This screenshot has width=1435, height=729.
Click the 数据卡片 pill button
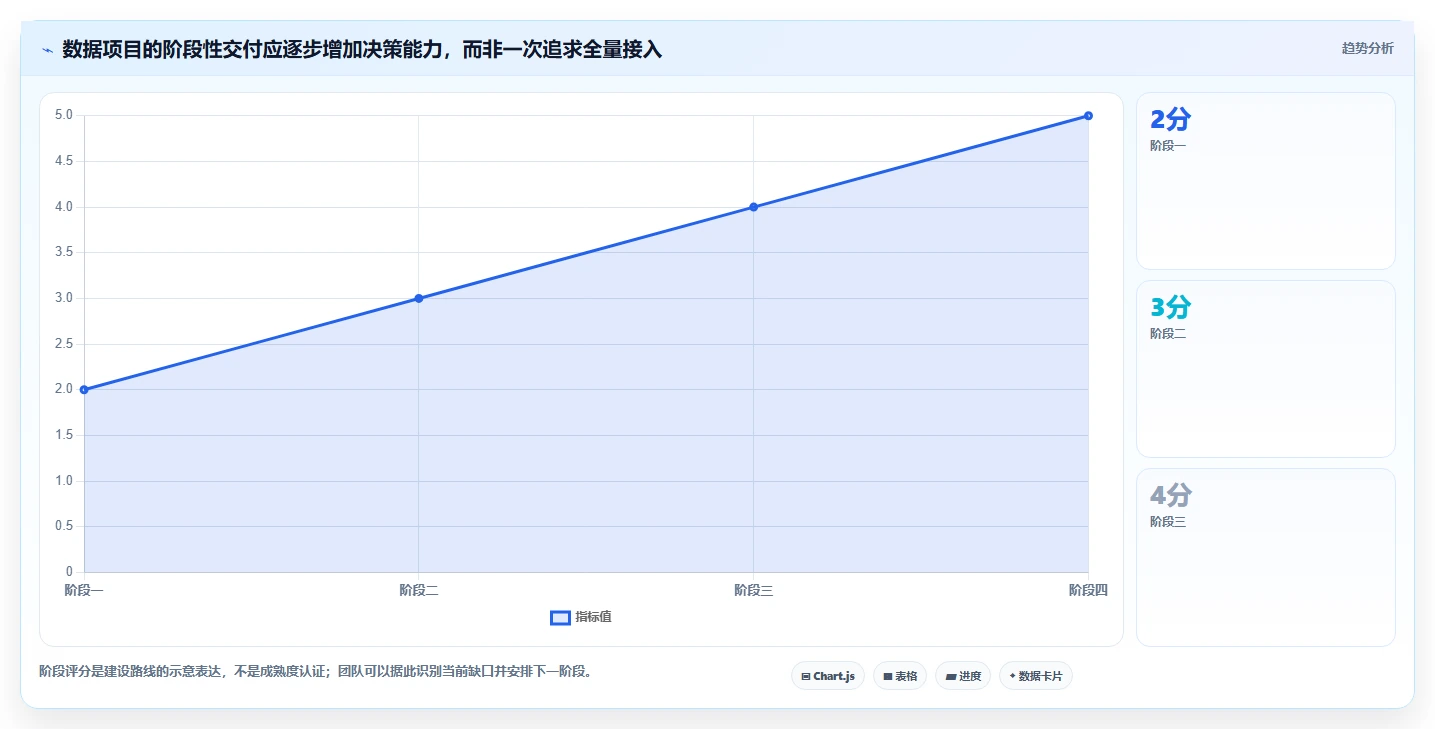pyautogui.click(x=1036, y=676)
